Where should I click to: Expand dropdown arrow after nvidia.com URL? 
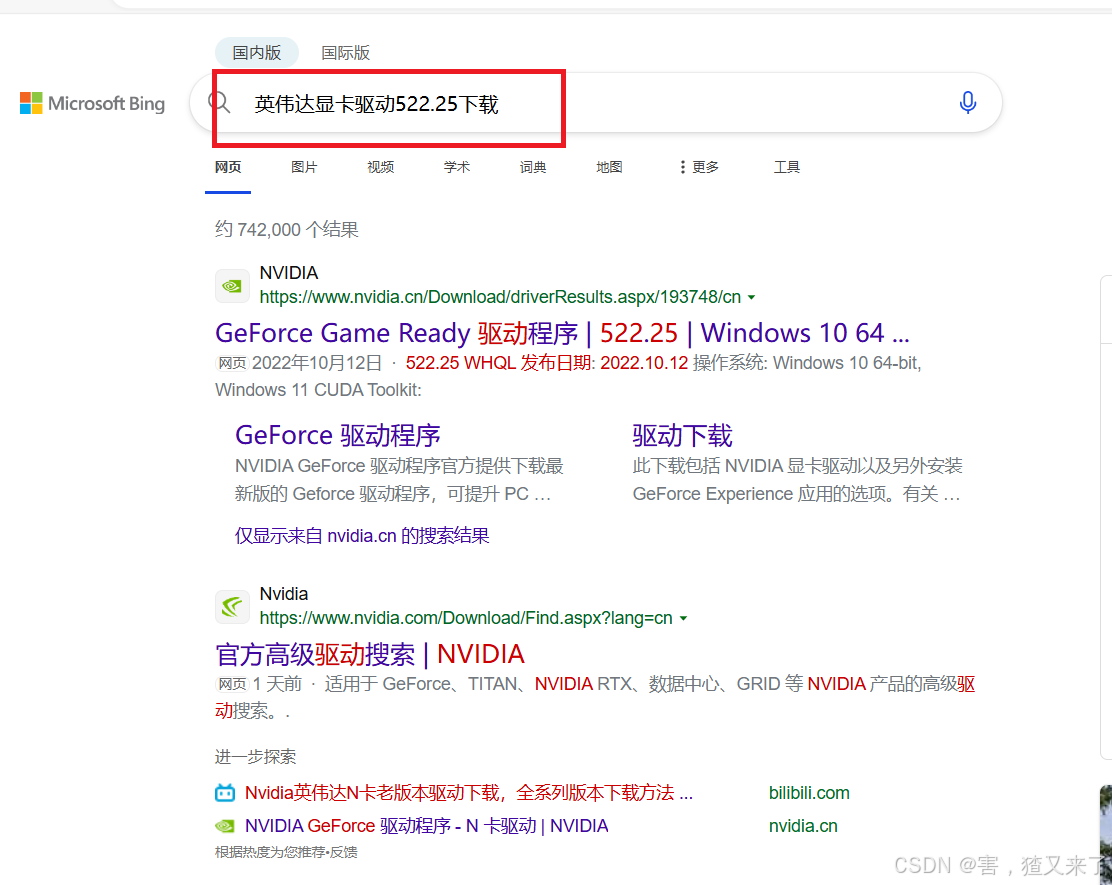coord(684,619)
